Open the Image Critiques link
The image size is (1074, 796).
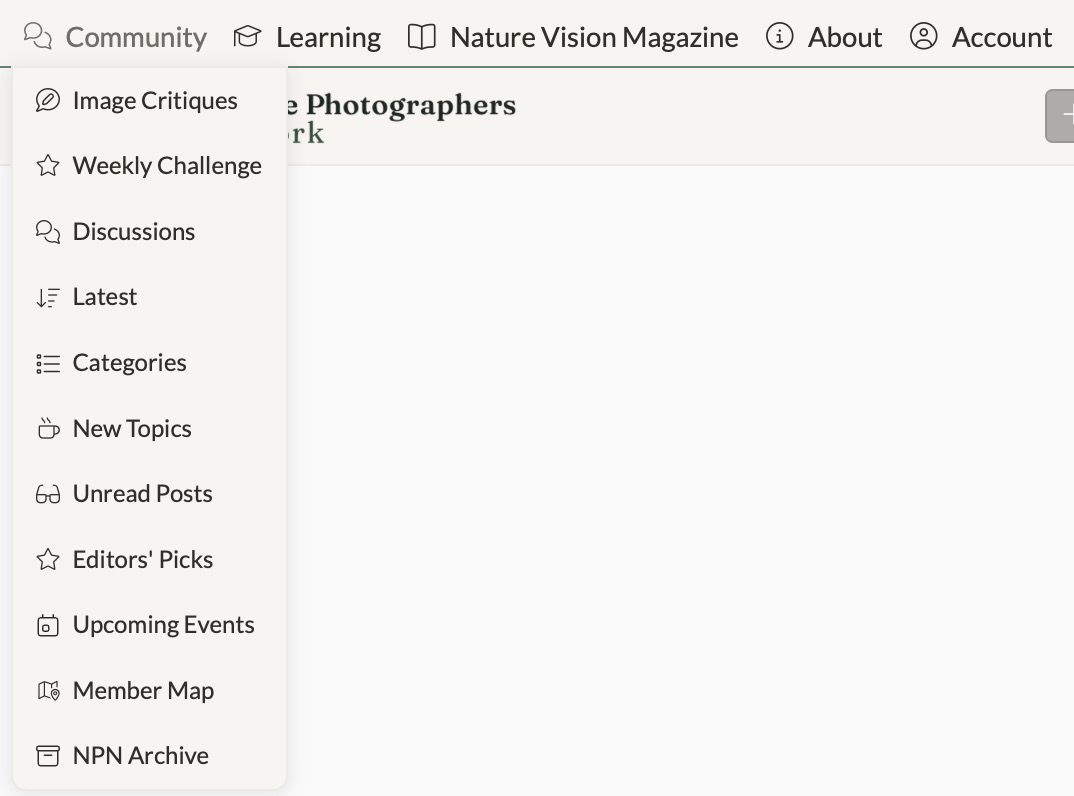(x=154, y=101)
